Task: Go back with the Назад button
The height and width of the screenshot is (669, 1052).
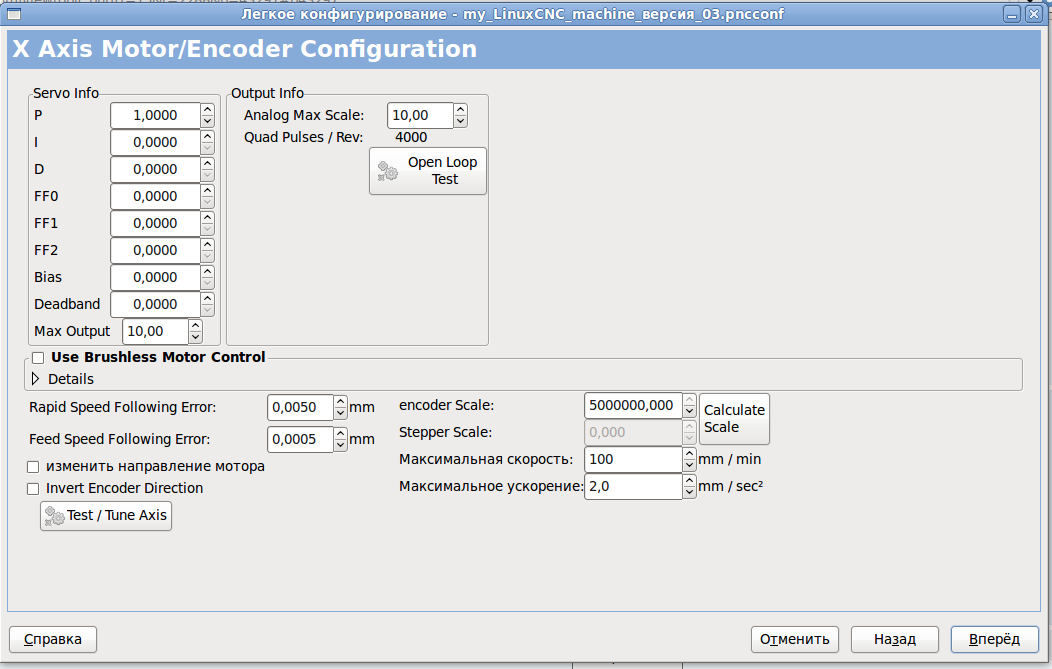Action: click(894, 639)
